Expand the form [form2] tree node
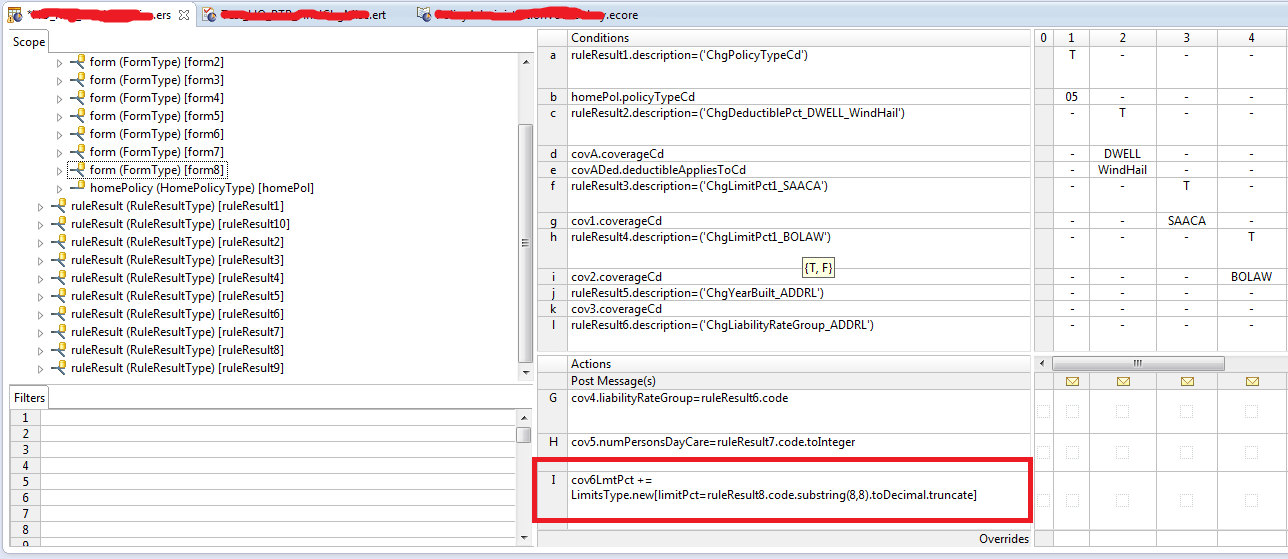Viewport: 1288px width, 559px height. (59, 63)
